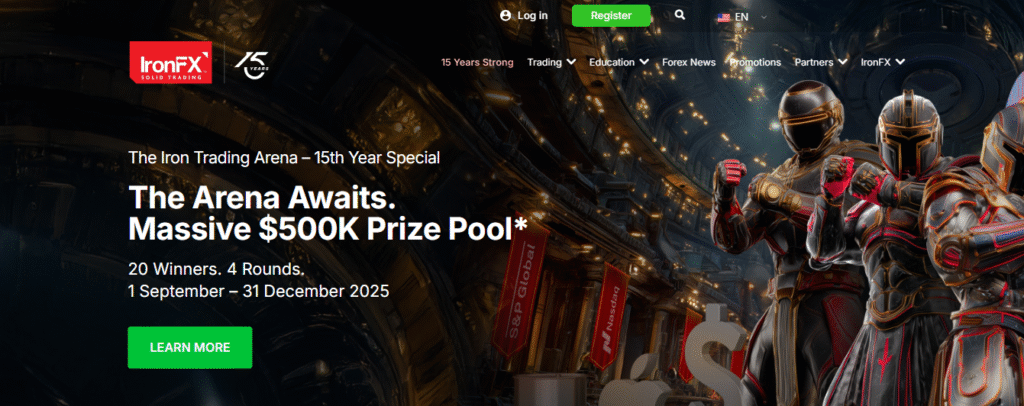Click the green LEARN MORE button
1024x406 pixels.
point(190,347)
